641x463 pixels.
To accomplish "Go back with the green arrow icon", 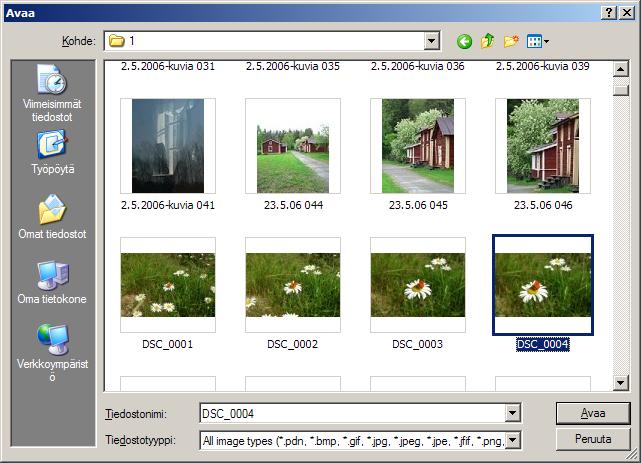I will click(464, 41).
